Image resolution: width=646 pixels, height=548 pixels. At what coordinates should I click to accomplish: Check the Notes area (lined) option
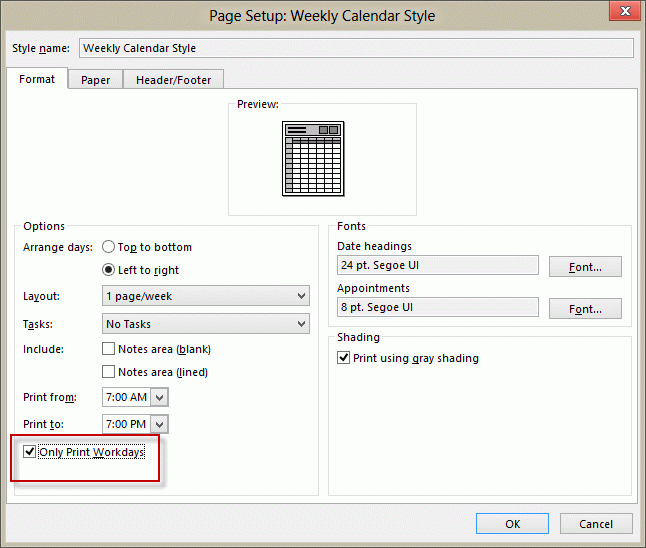point(109,372)
